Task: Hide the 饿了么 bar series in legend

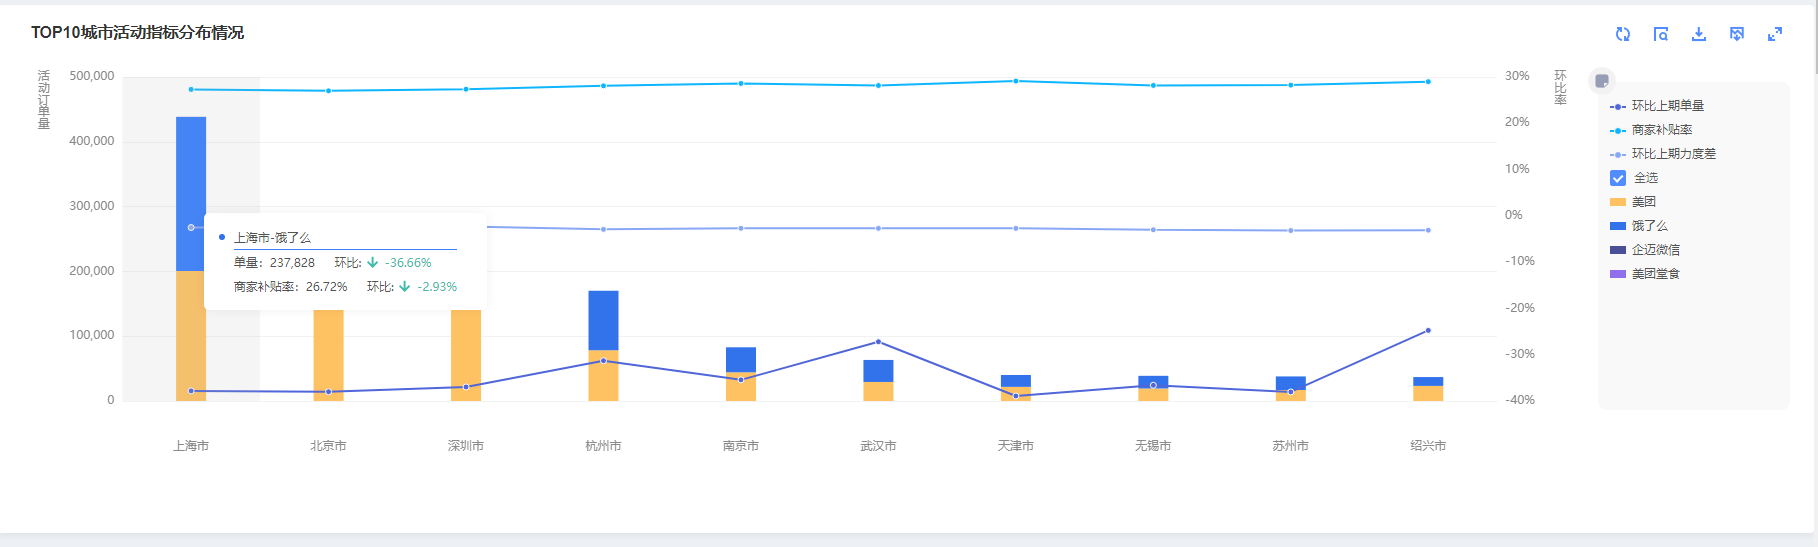Action: pos(1639,226)
